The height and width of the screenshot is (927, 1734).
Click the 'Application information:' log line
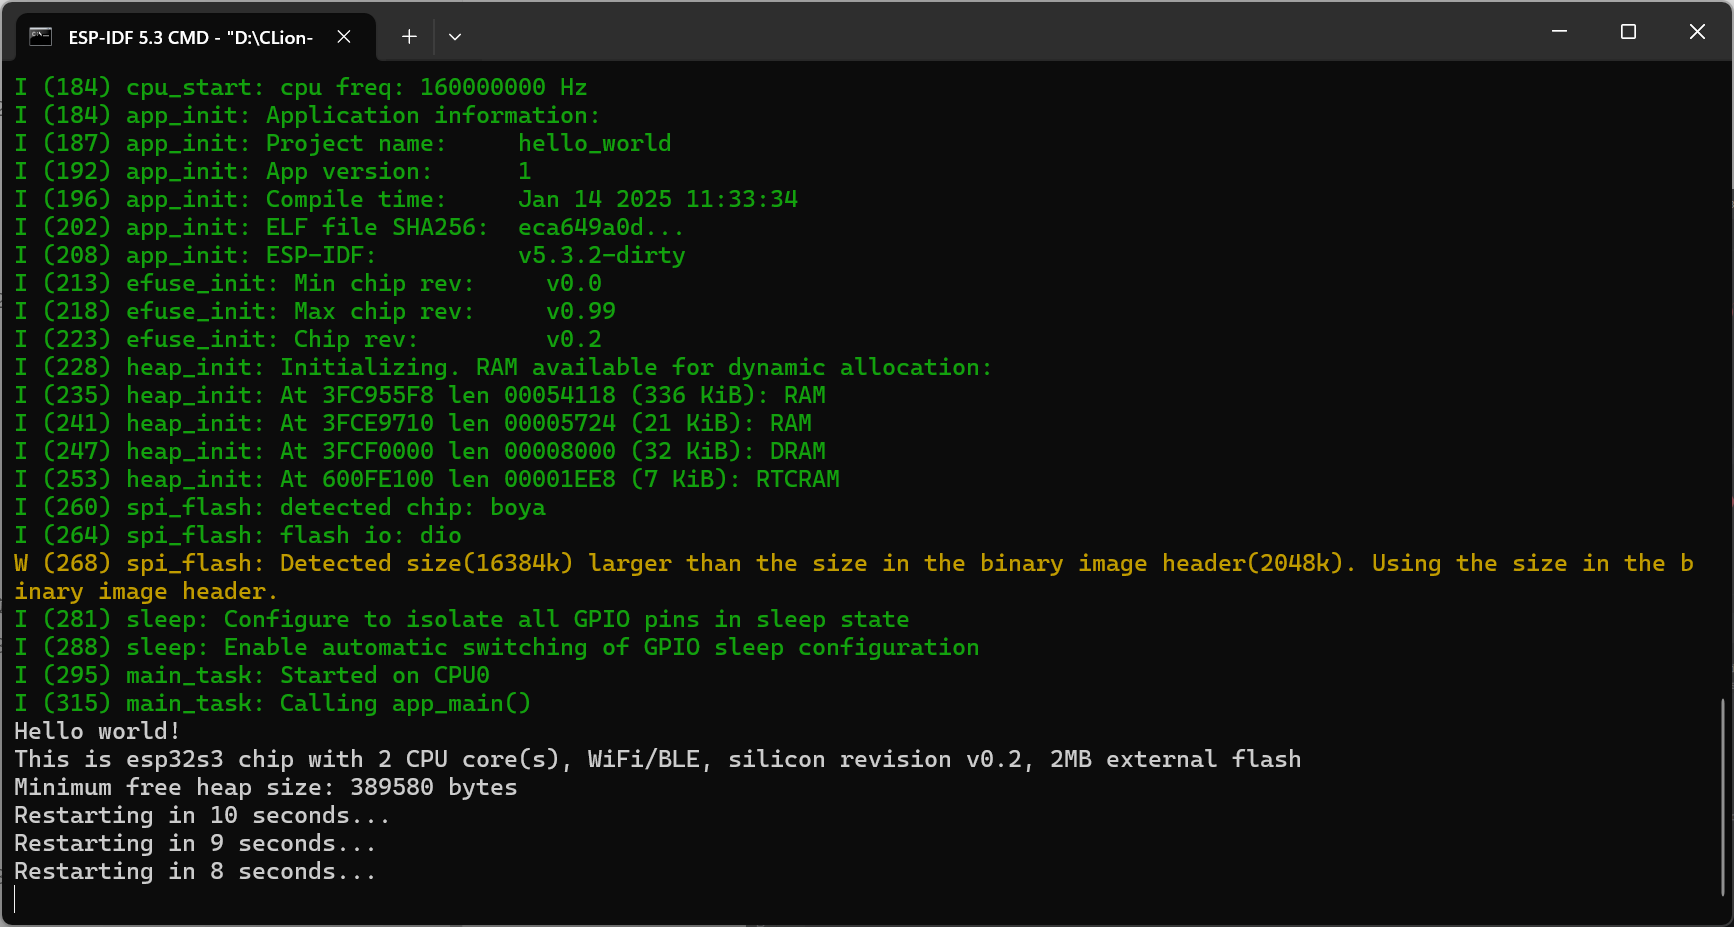click(307, 116)
